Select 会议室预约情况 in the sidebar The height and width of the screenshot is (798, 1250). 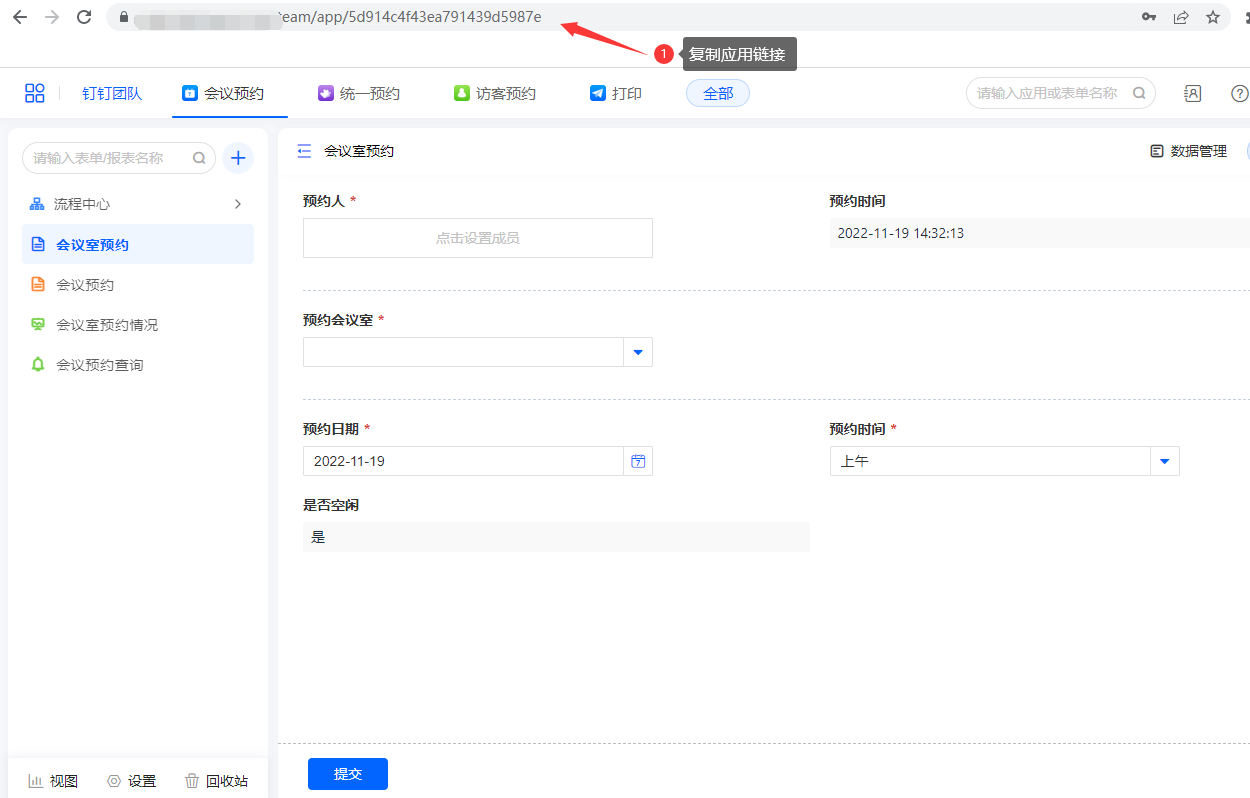[107, 325]
